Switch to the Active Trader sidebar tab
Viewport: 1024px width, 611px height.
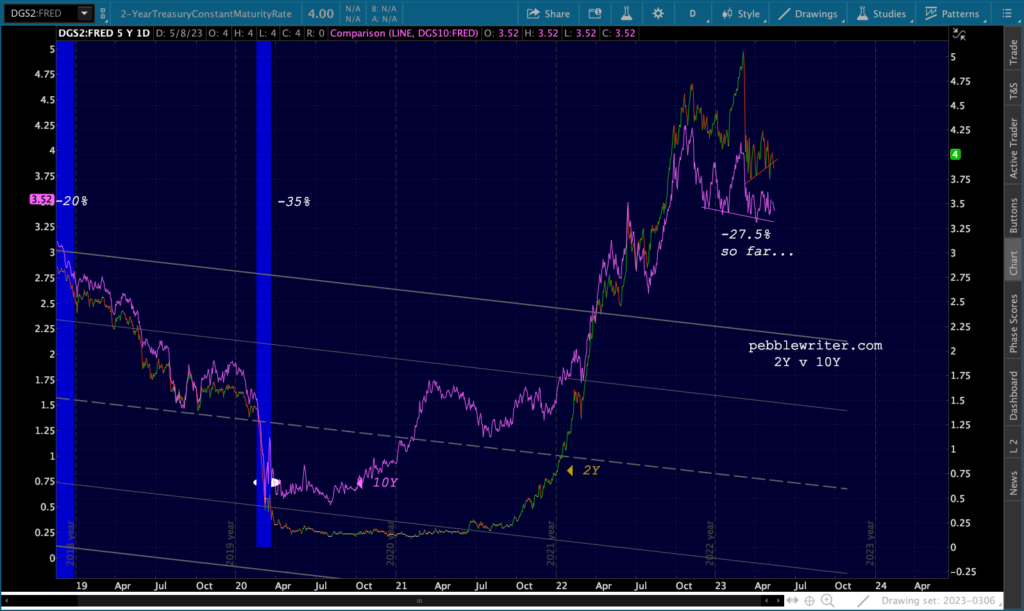point(1014,148)
